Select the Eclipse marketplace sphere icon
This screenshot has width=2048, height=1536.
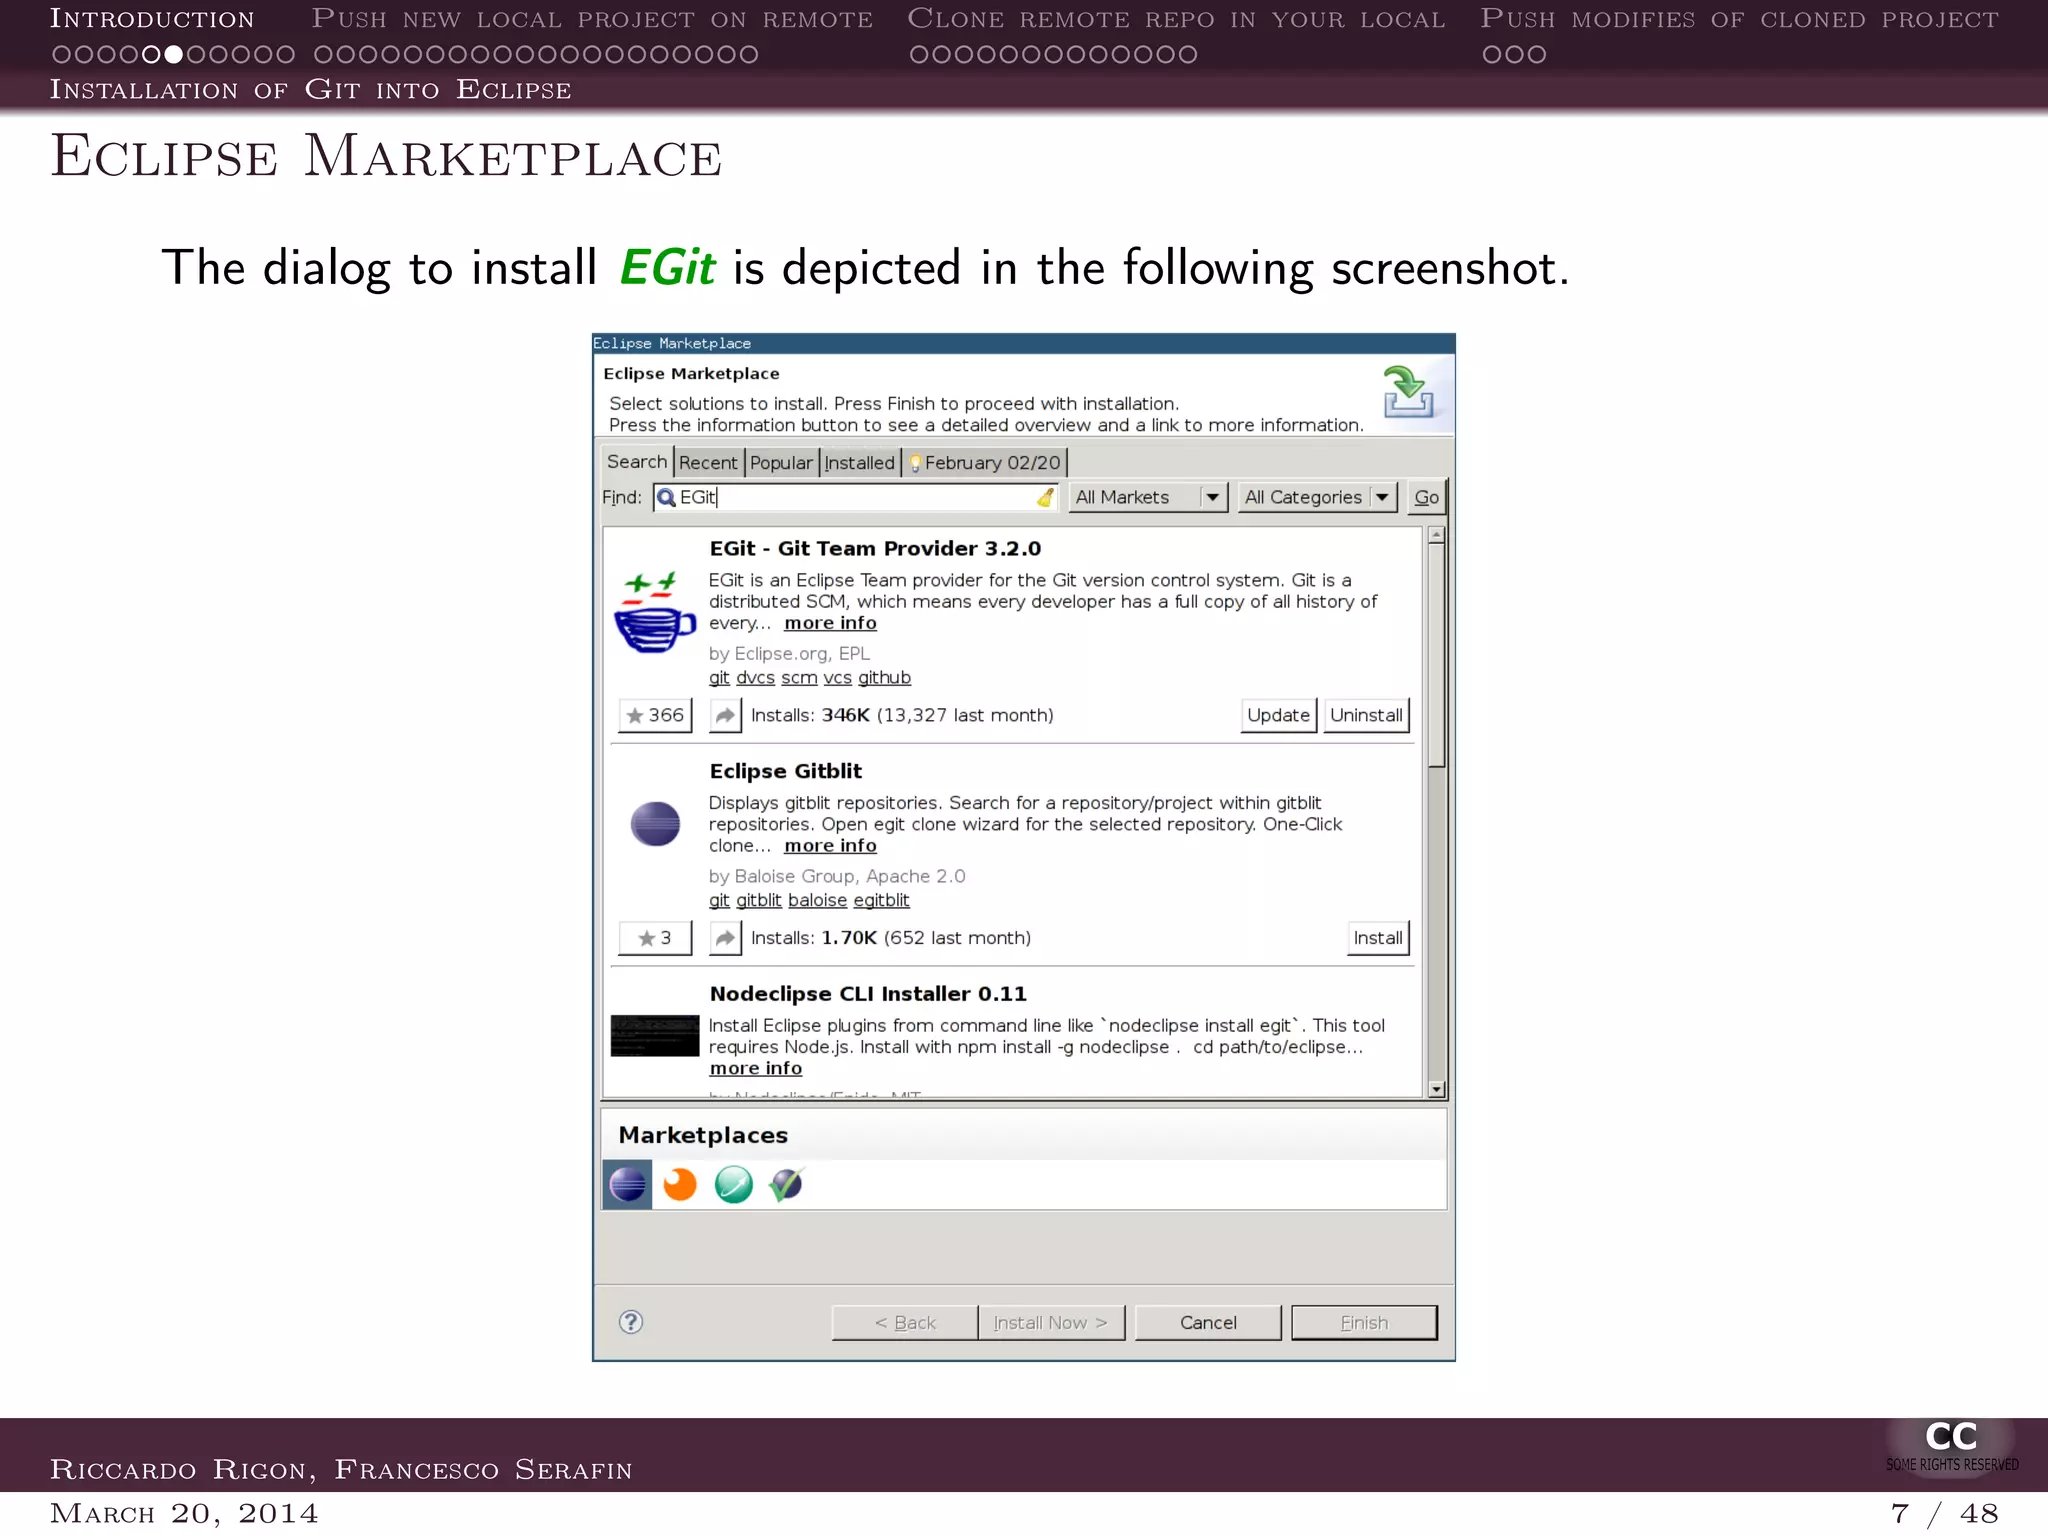click(627, 1184)
